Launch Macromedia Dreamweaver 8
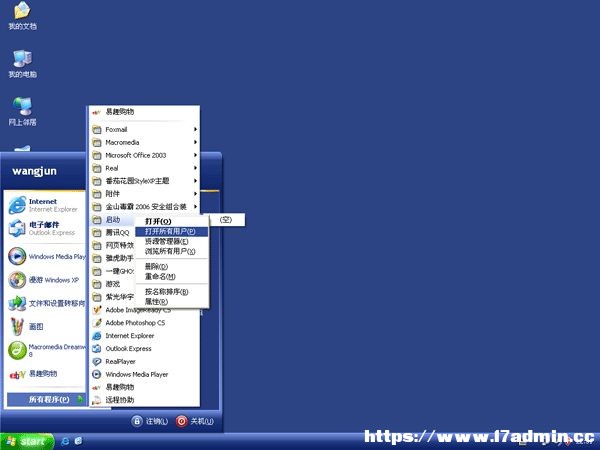 pyautogui.click(x=46, y=350)
